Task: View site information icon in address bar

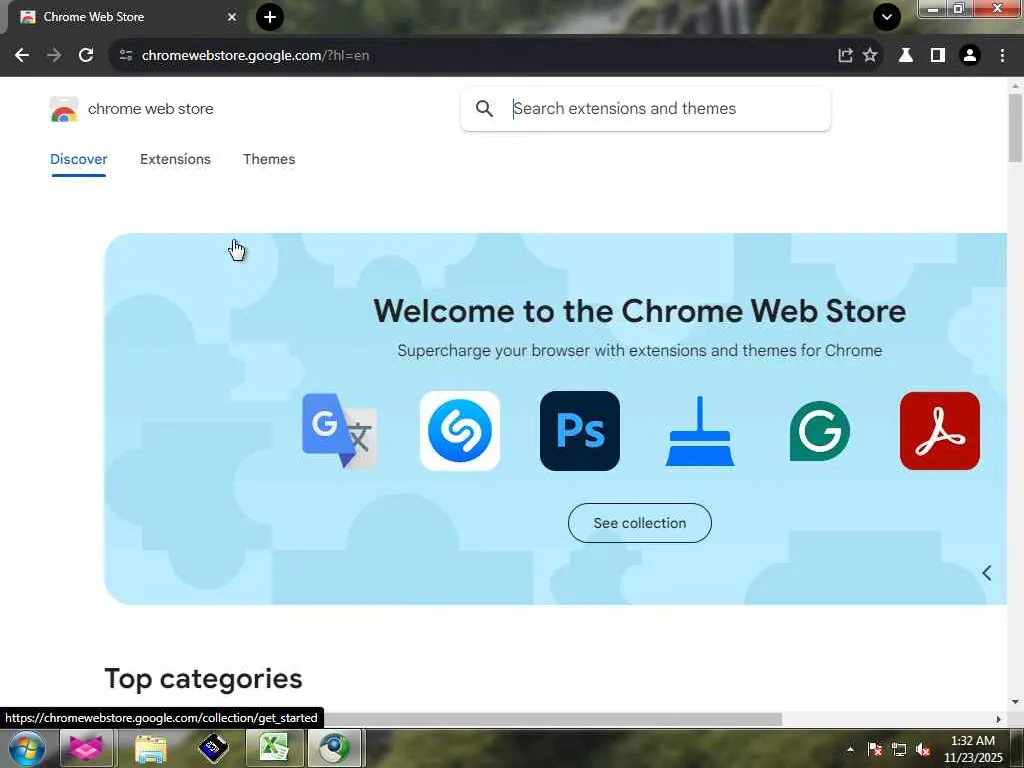Action: click(126, 56)
